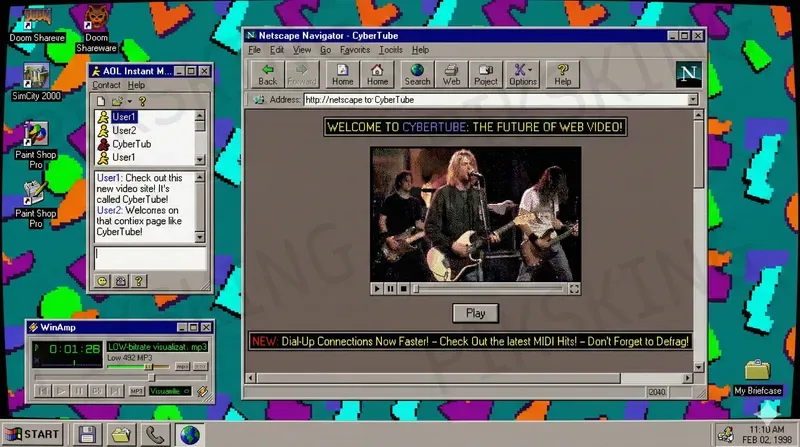Select User2 in the buddy list
Viewport: 800px width, 447px height.
click(x=124, y=130)
